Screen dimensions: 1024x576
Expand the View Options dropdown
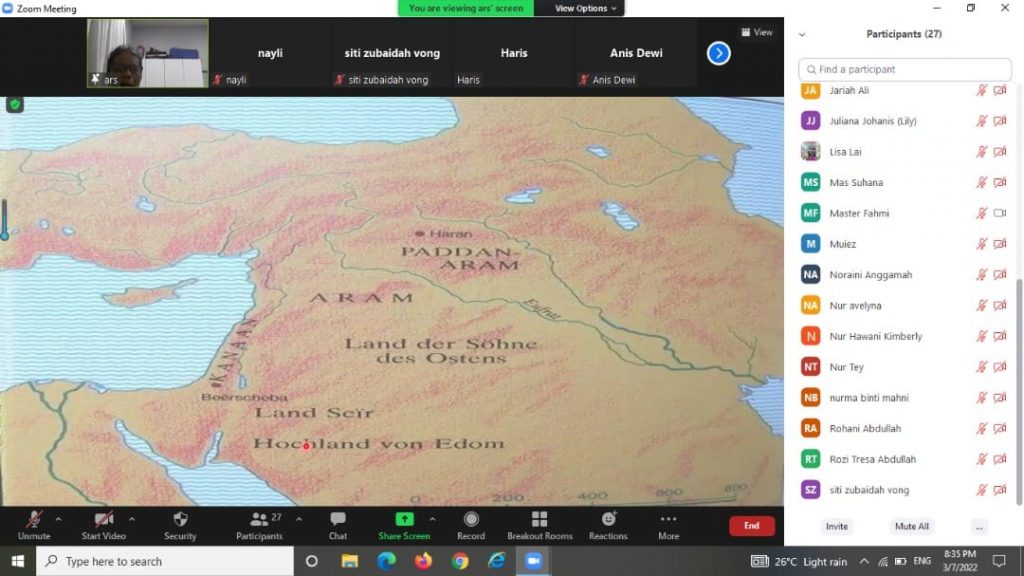[587, 8]
